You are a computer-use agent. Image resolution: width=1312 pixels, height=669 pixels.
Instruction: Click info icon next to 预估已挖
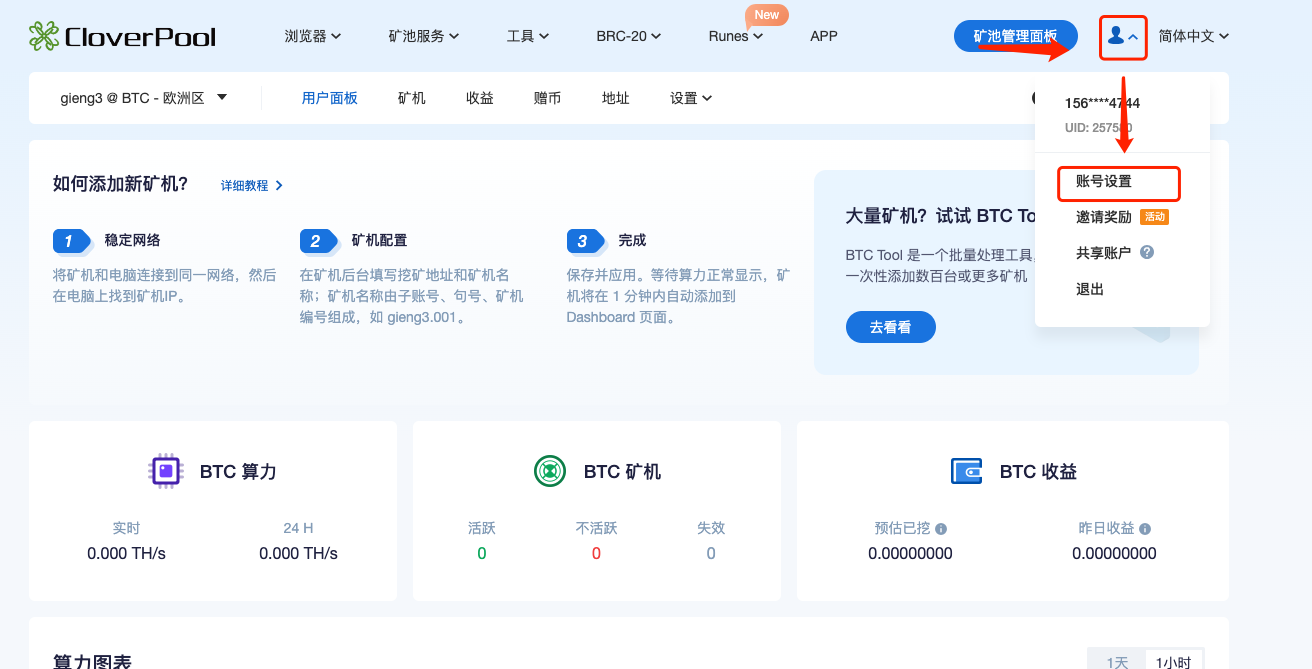pos(941,529)
